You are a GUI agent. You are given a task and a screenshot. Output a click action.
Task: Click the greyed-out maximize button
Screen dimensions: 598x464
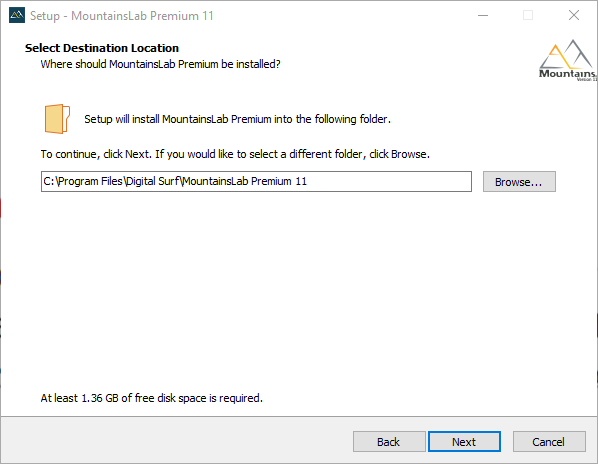coord(528,16)
